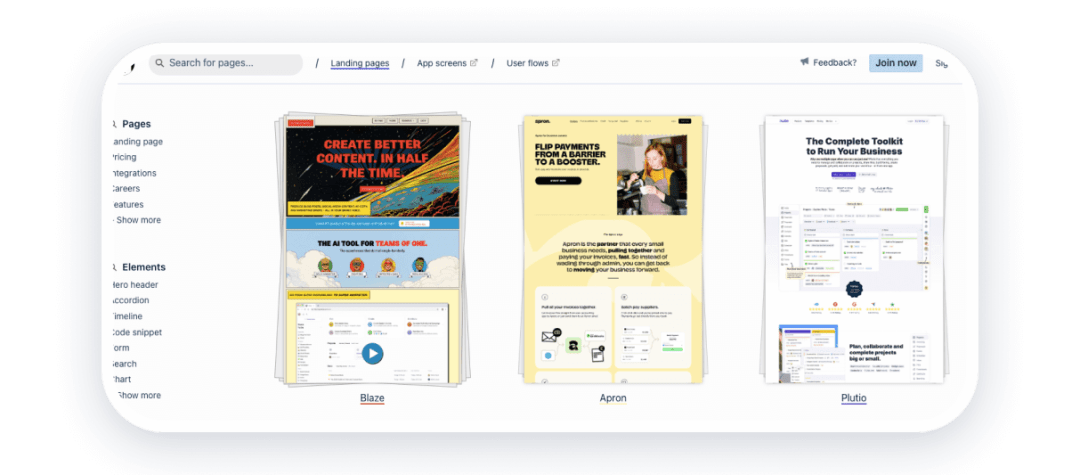Click the Feedback megaphone icon

click(x=804, y=63)
